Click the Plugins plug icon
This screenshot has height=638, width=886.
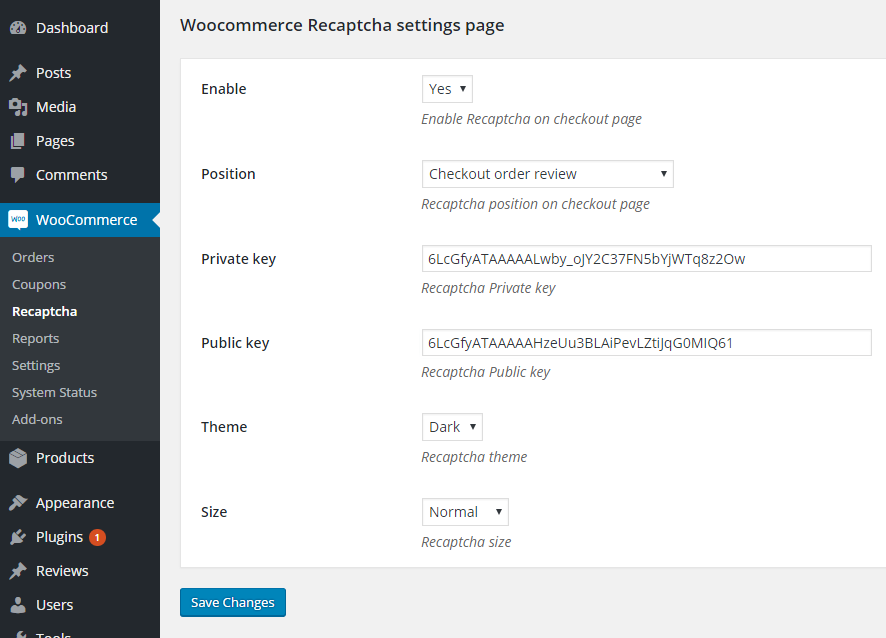click(x=18, y=537)
